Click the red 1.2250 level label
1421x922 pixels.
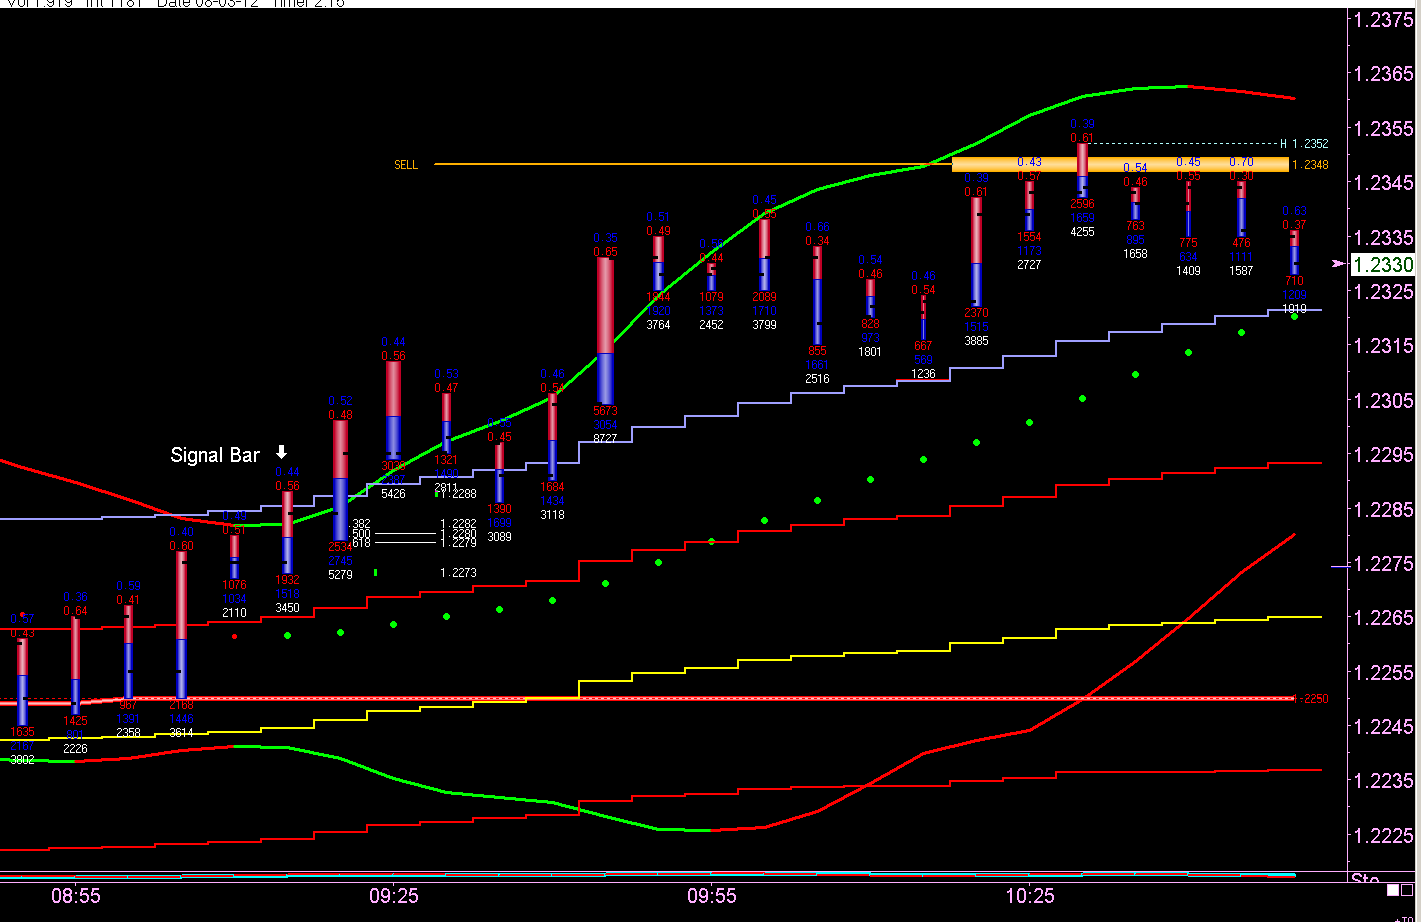(x=1312, y=699)
